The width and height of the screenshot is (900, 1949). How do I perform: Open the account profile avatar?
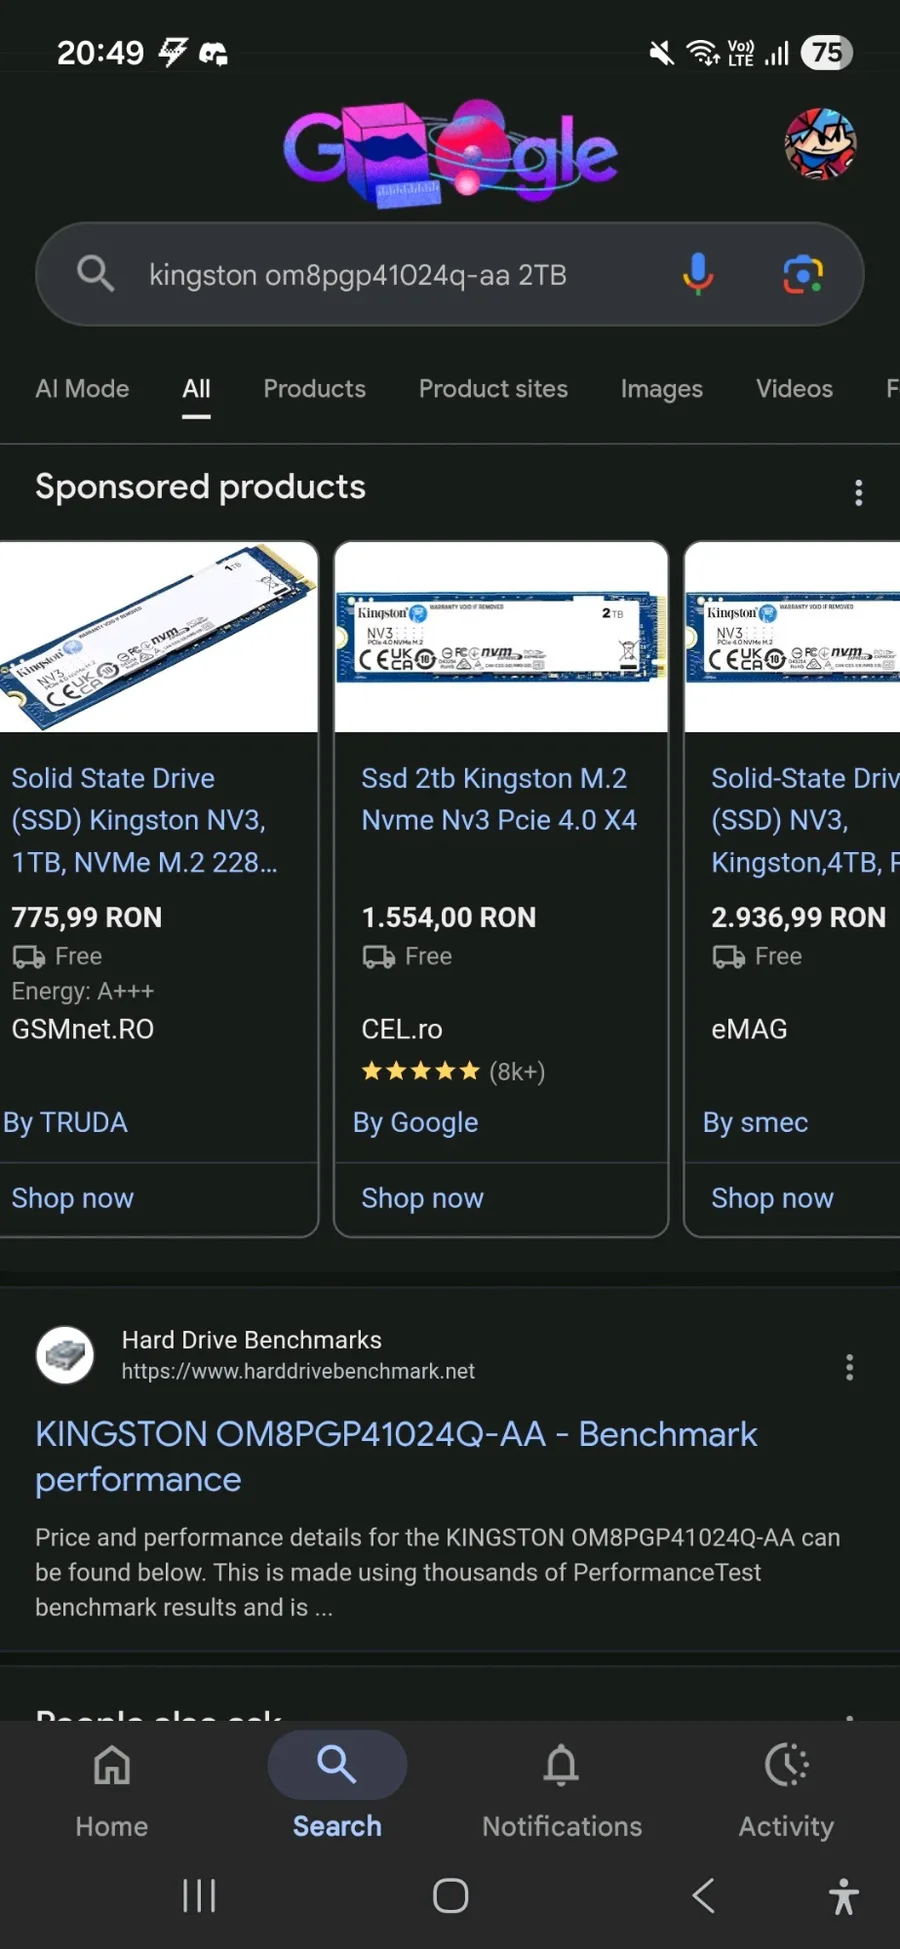click(820, 145)
